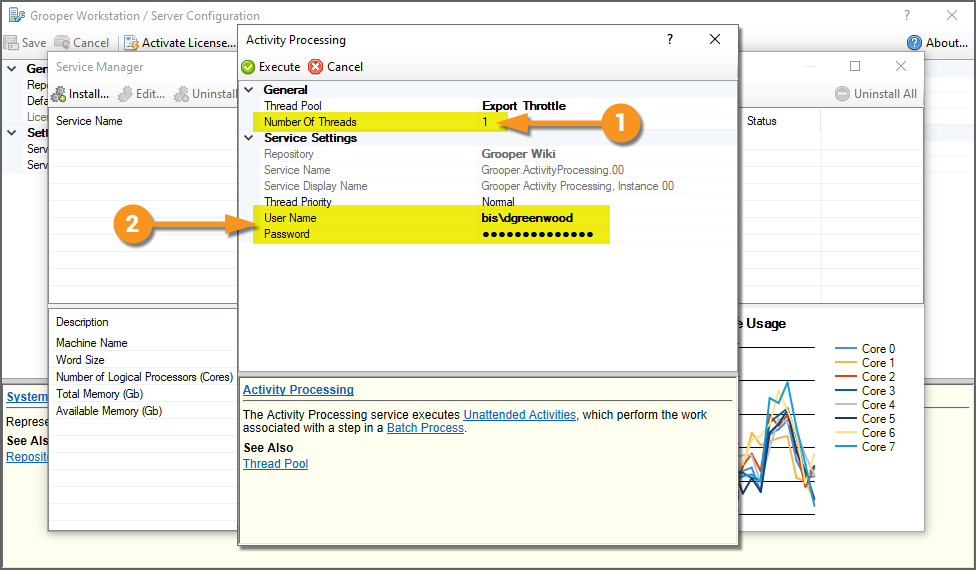Screen dimensions: 976x570
Task: Click Install in Service Manager toolbar
Action: 80,94
